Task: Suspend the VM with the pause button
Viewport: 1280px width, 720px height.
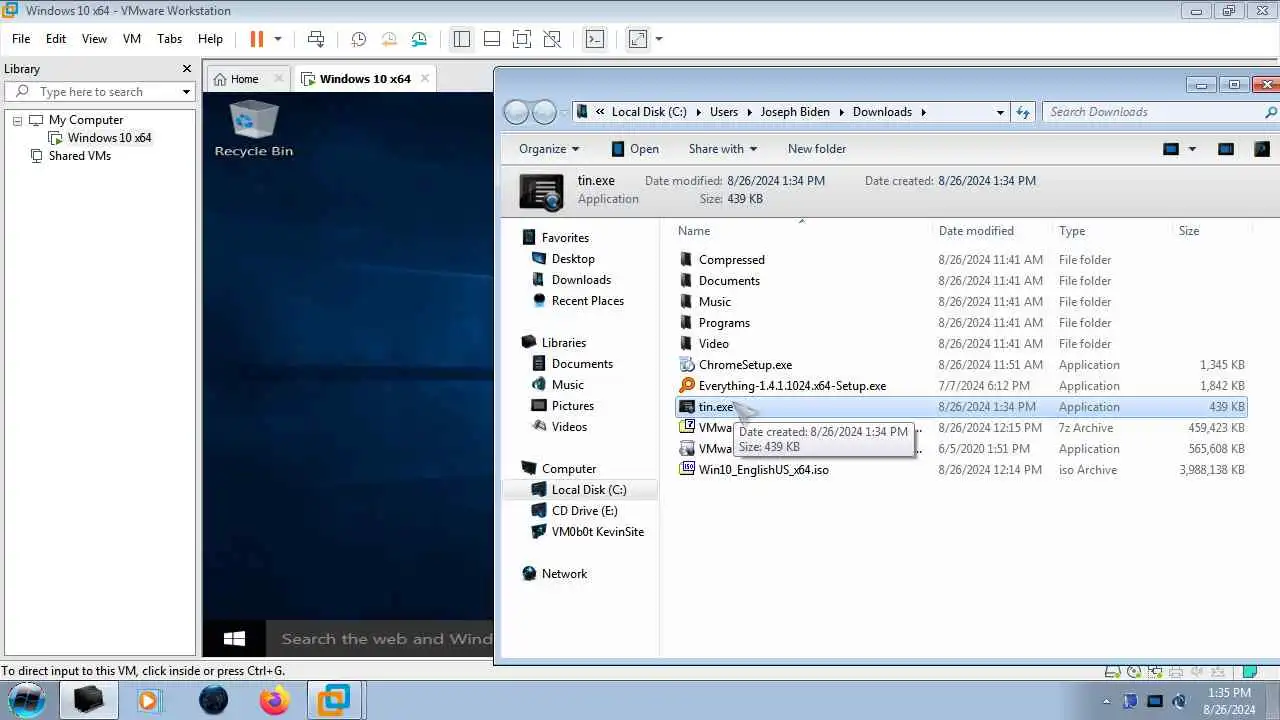Action: [x=257, y=39]
